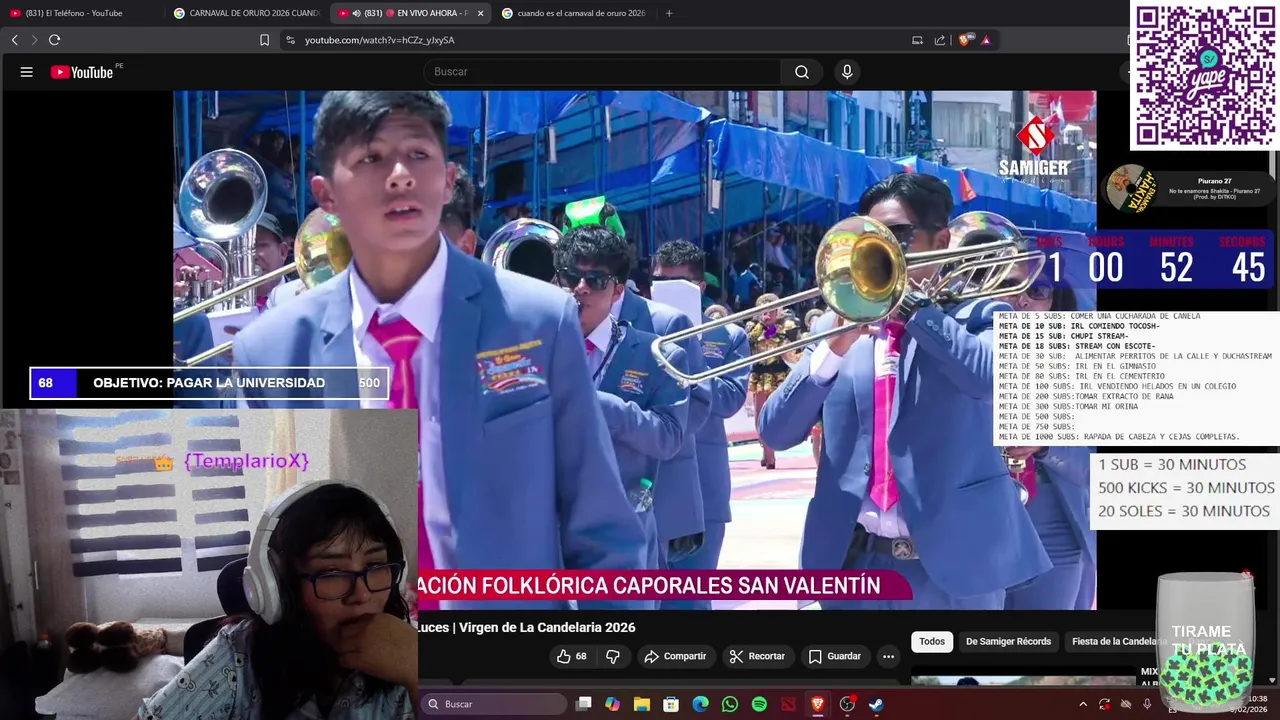Open OBS Studio from the taskbar
Viewport: 1280px width, 720px height.
coord(847,704)
